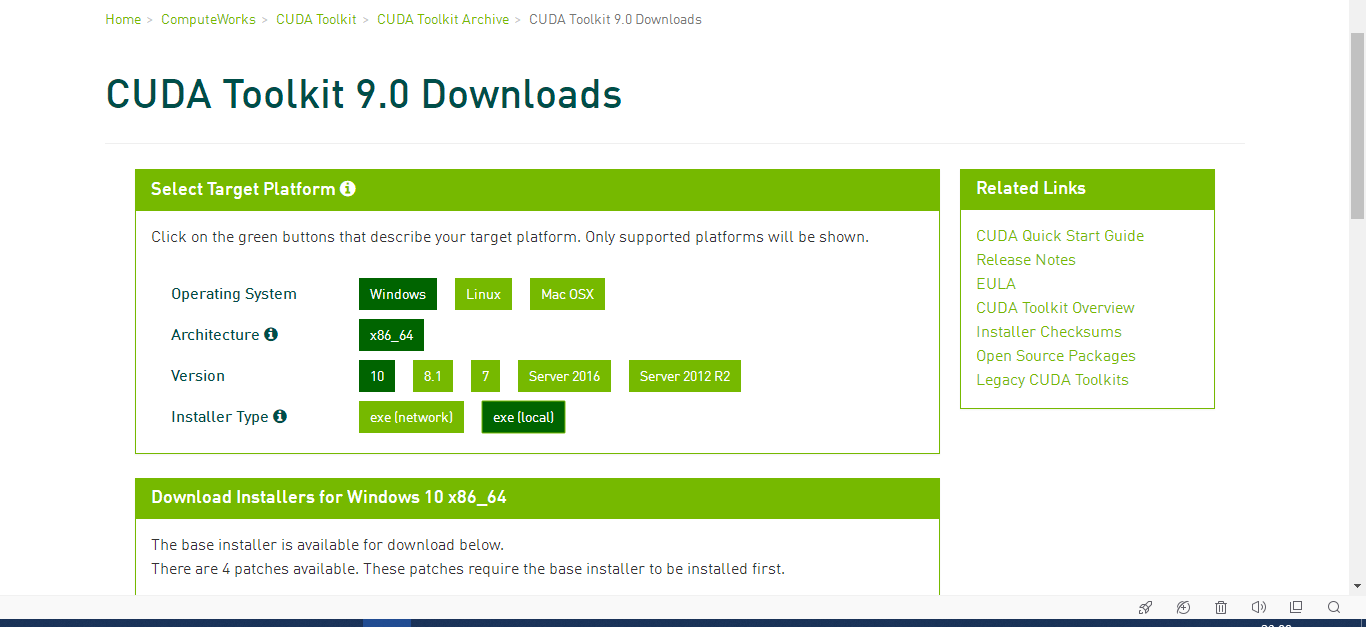Open Installer Checksums link

click(x=1049, y=332)
